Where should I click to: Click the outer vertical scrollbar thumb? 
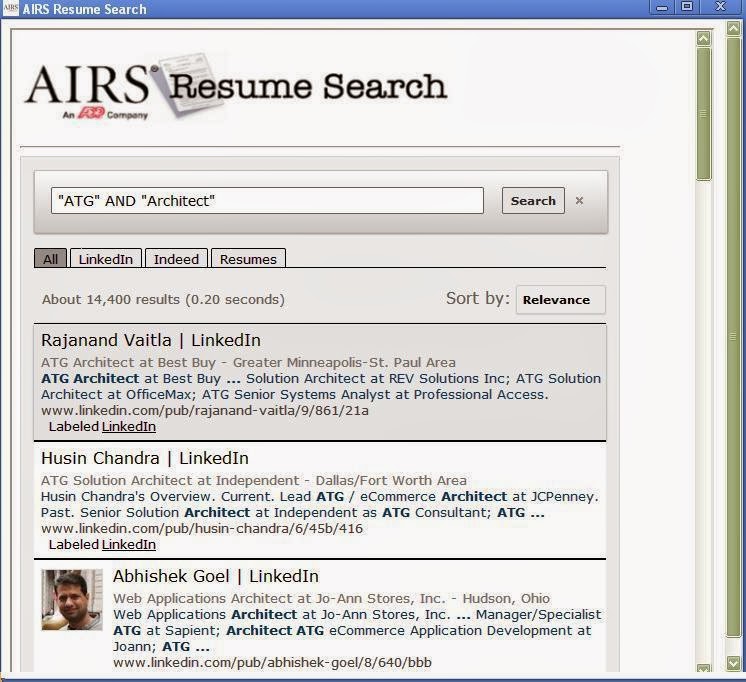[x=734, y=336]
